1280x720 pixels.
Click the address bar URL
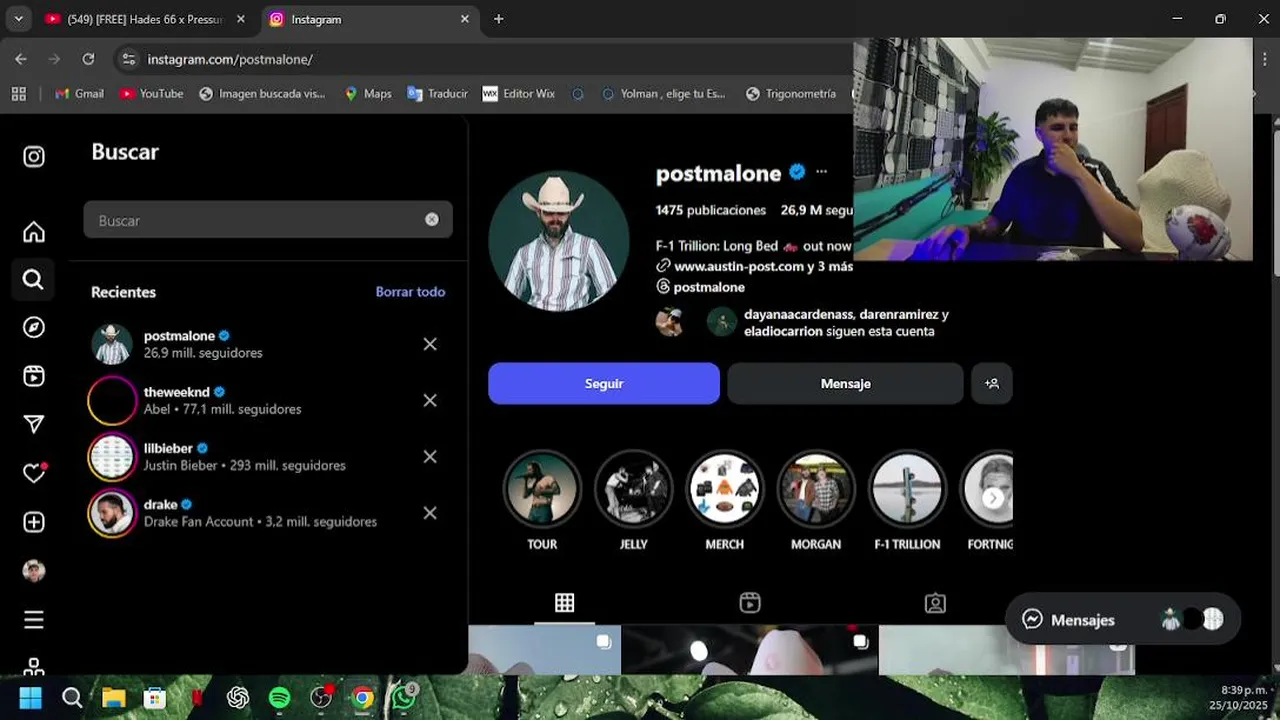(x=230, y=59)
